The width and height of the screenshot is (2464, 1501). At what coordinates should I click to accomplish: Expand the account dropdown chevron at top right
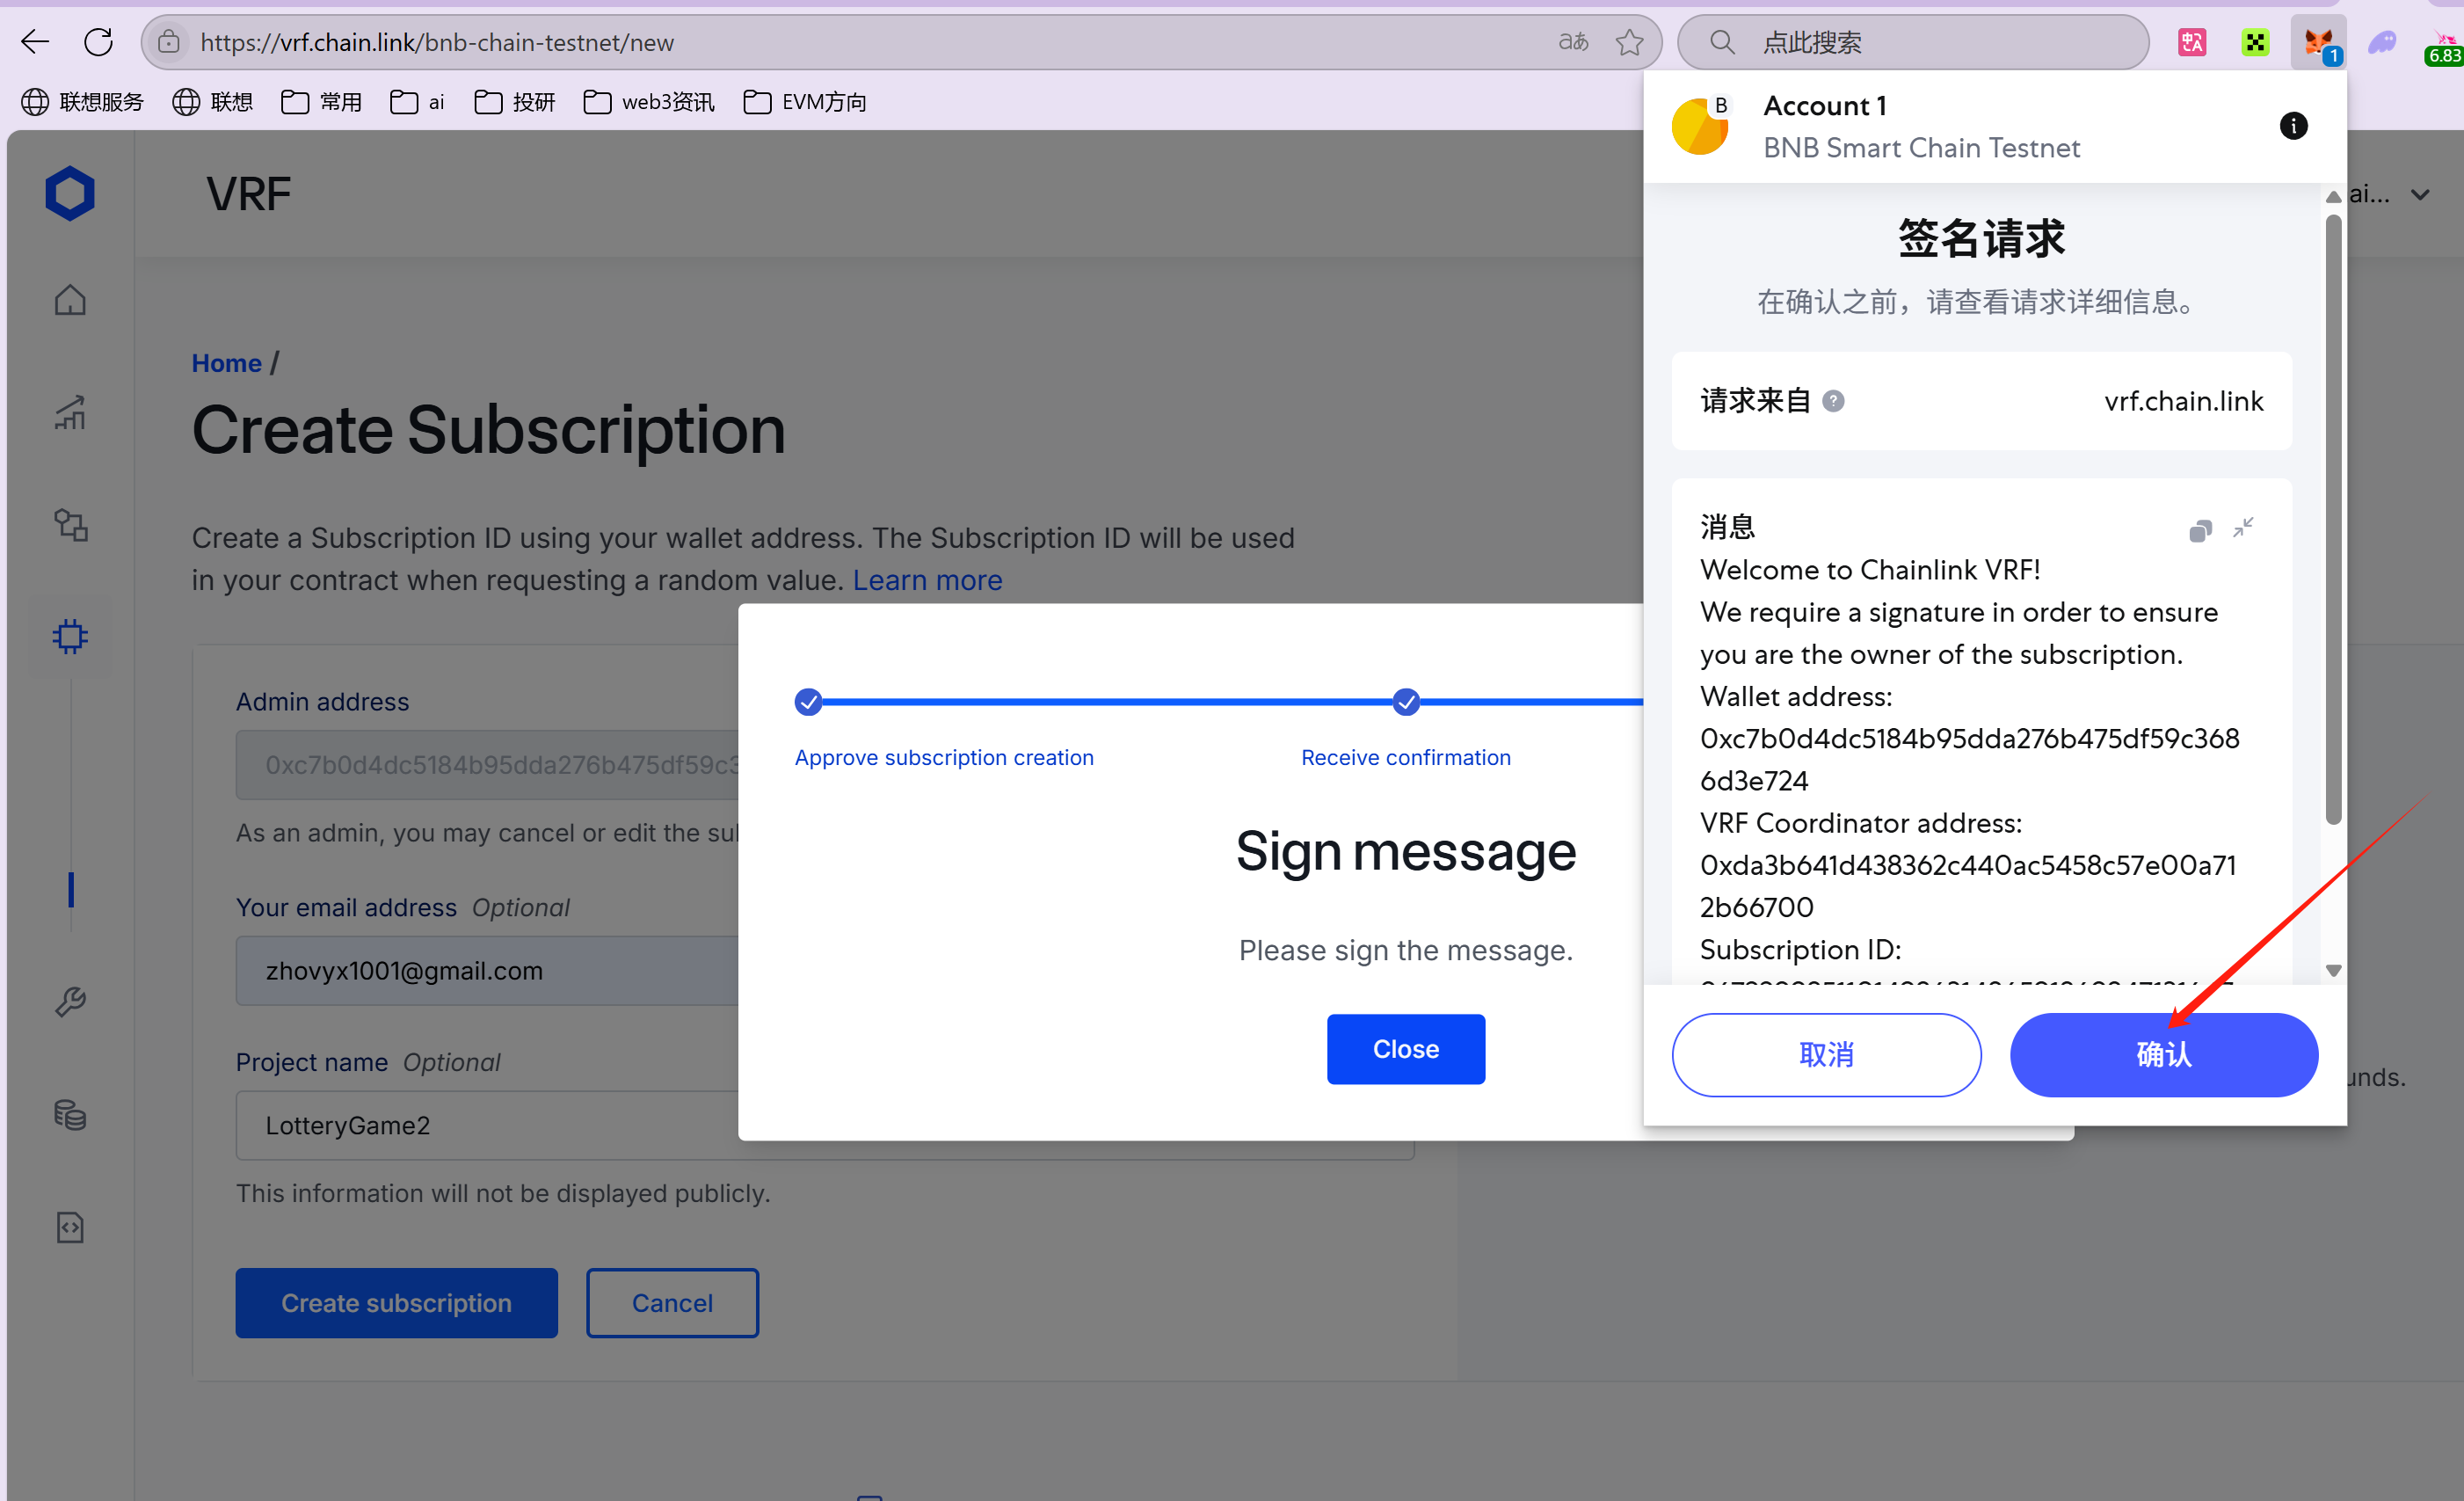2420,195
